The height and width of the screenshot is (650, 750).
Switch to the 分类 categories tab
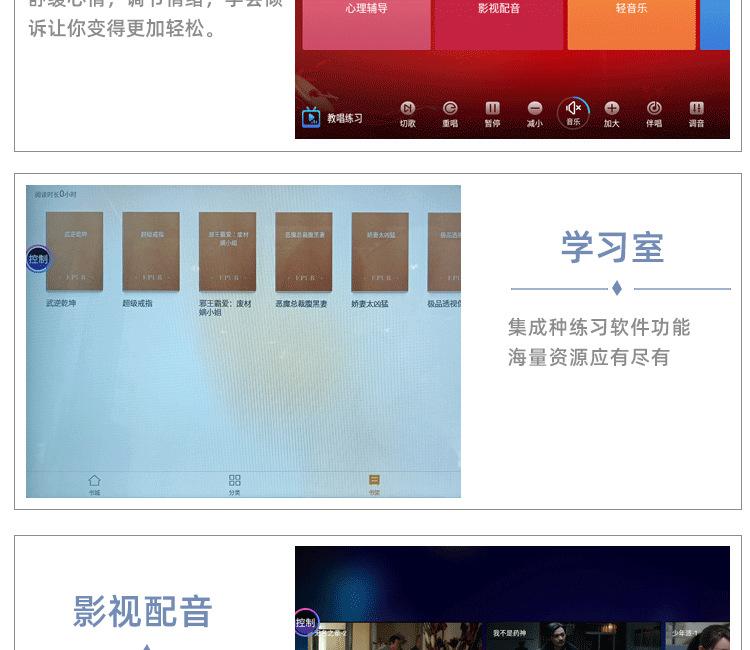[x=234, y=484]
